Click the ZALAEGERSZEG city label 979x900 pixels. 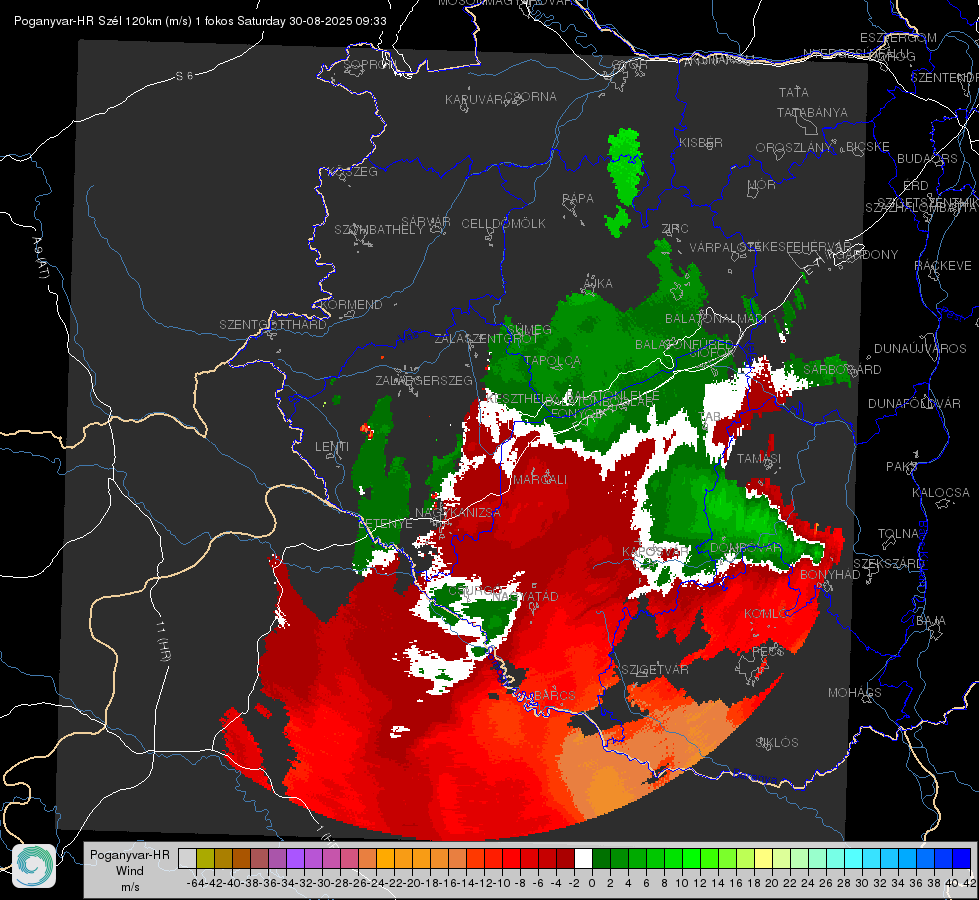click(424, 380)
